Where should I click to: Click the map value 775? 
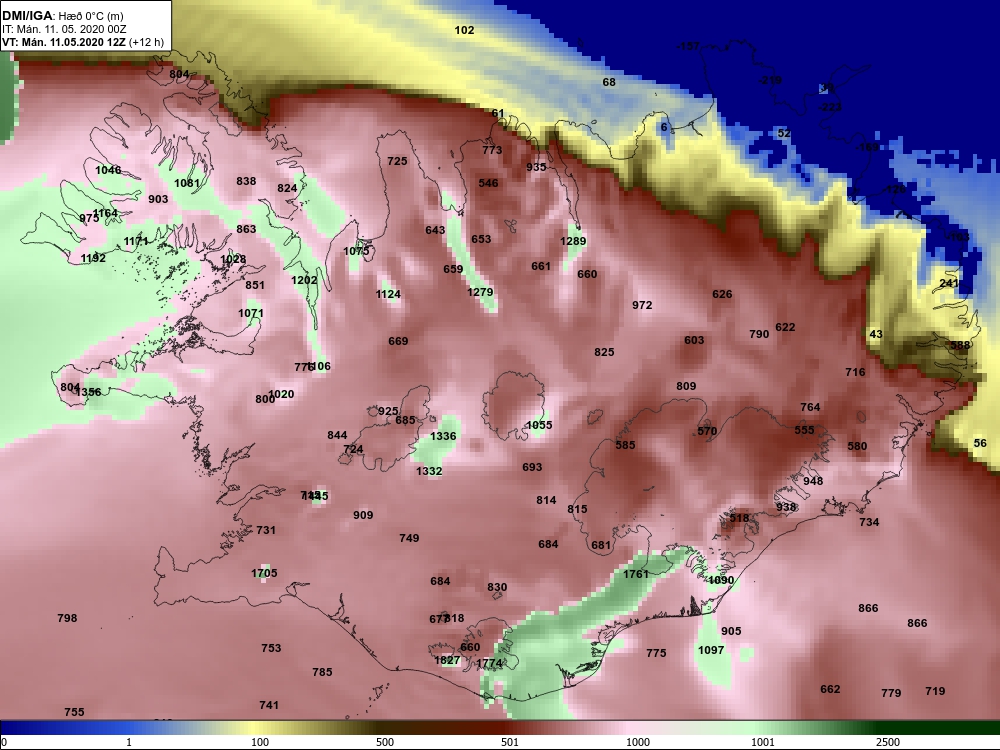coord(656,653)
